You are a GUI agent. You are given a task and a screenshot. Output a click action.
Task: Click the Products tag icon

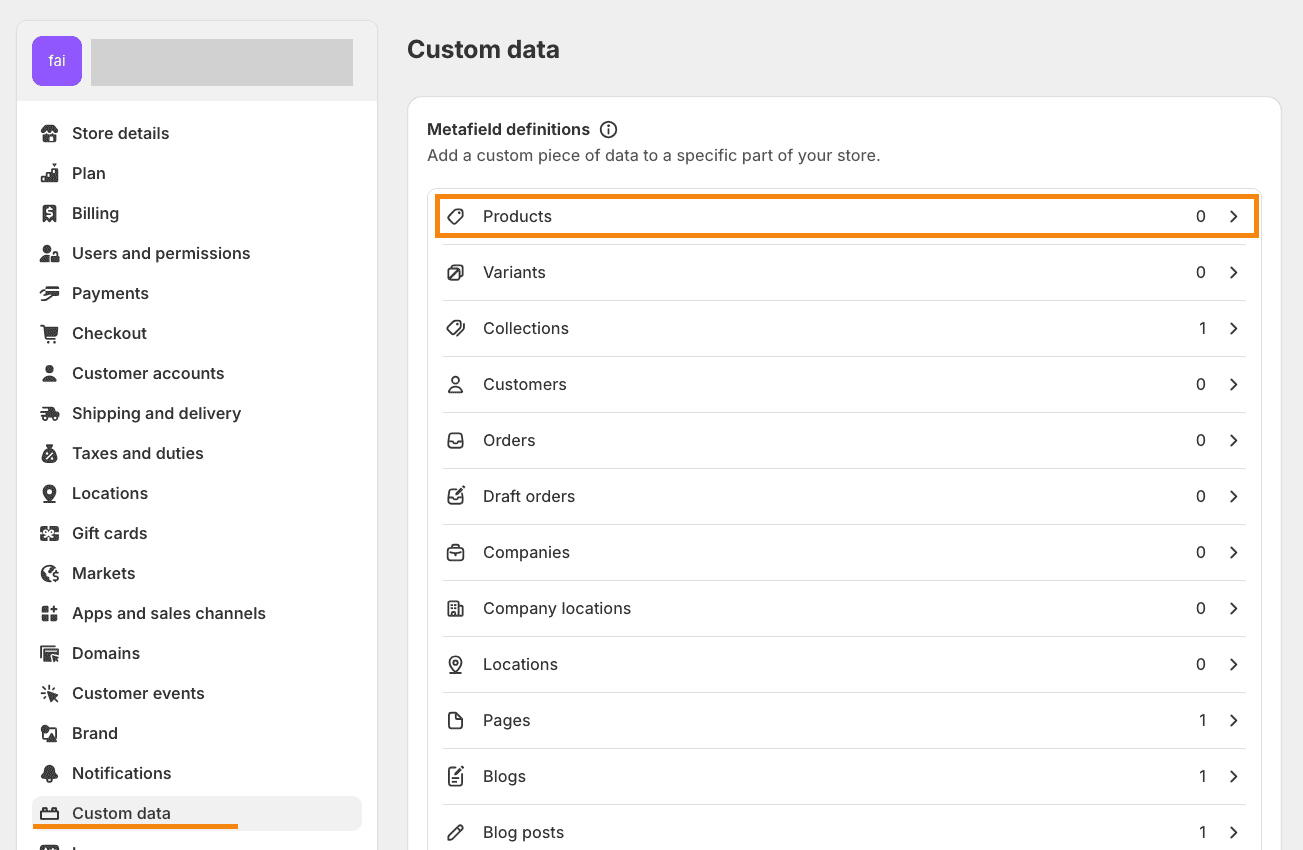(456, 216)
